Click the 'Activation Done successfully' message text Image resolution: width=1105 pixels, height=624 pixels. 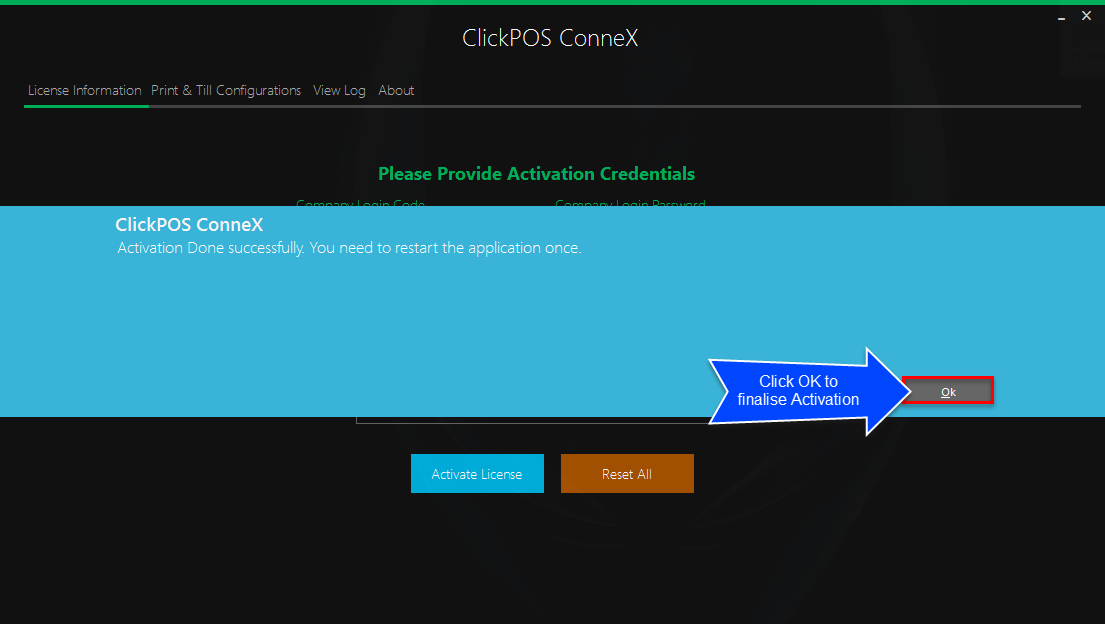click(x=350, y=248)
